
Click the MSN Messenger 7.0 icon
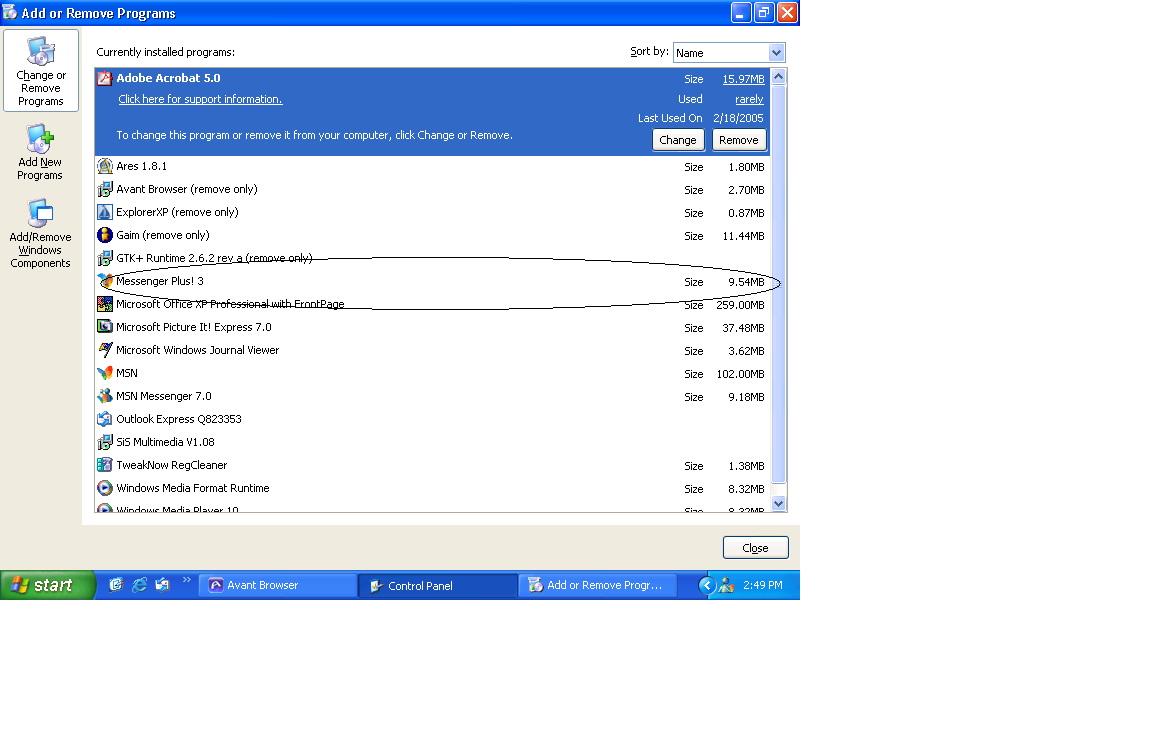105,396
